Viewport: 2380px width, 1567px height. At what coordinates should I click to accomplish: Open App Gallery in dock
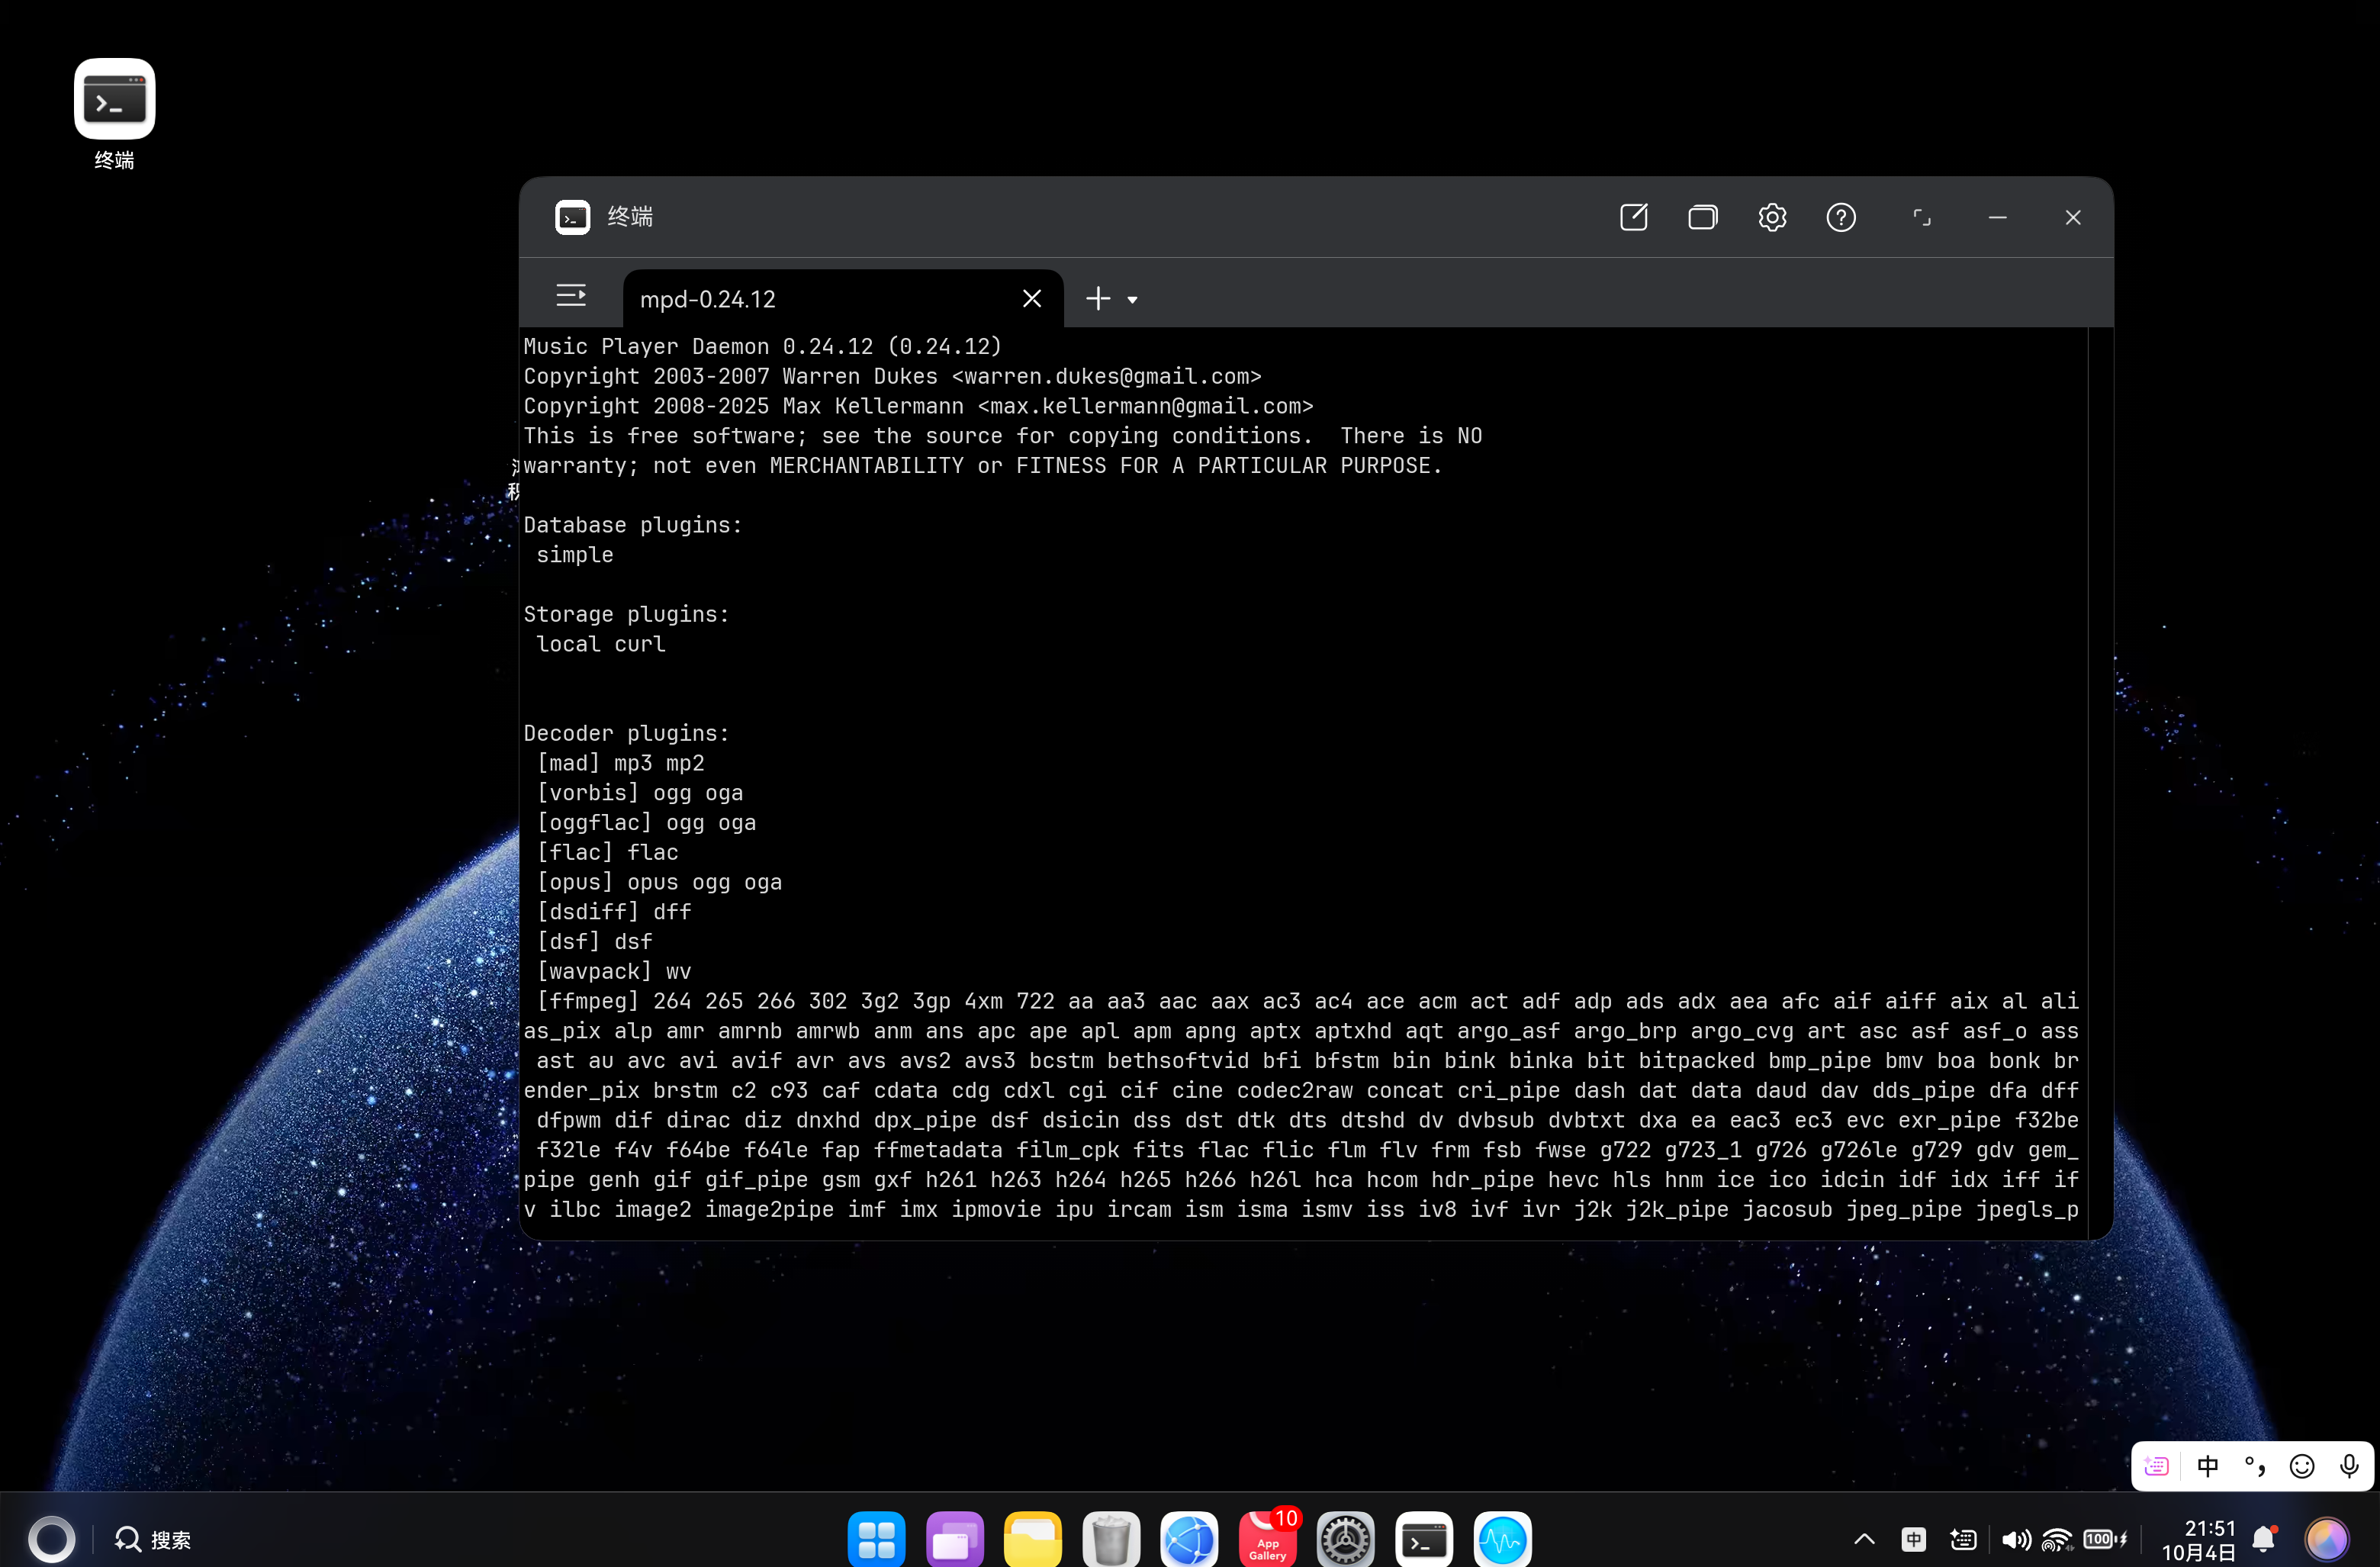click(1267, 1539)
